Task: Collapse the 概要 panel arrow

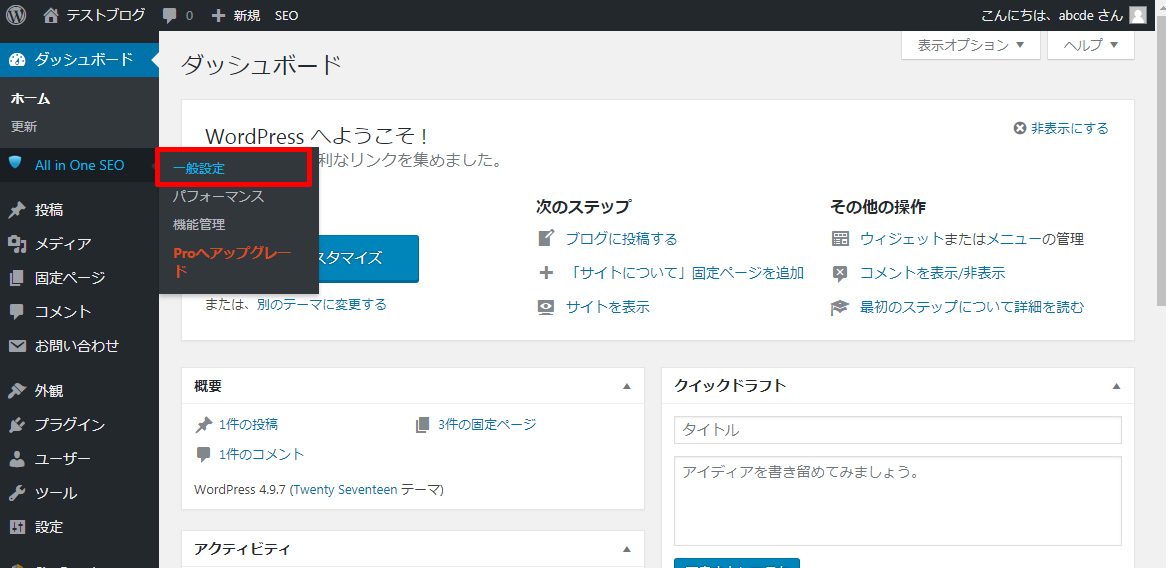Action: coord(627,386)
